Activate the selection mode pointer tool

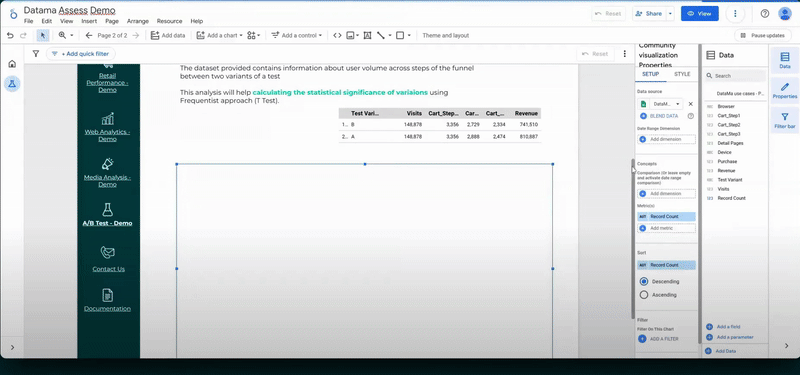pos(43,36)
